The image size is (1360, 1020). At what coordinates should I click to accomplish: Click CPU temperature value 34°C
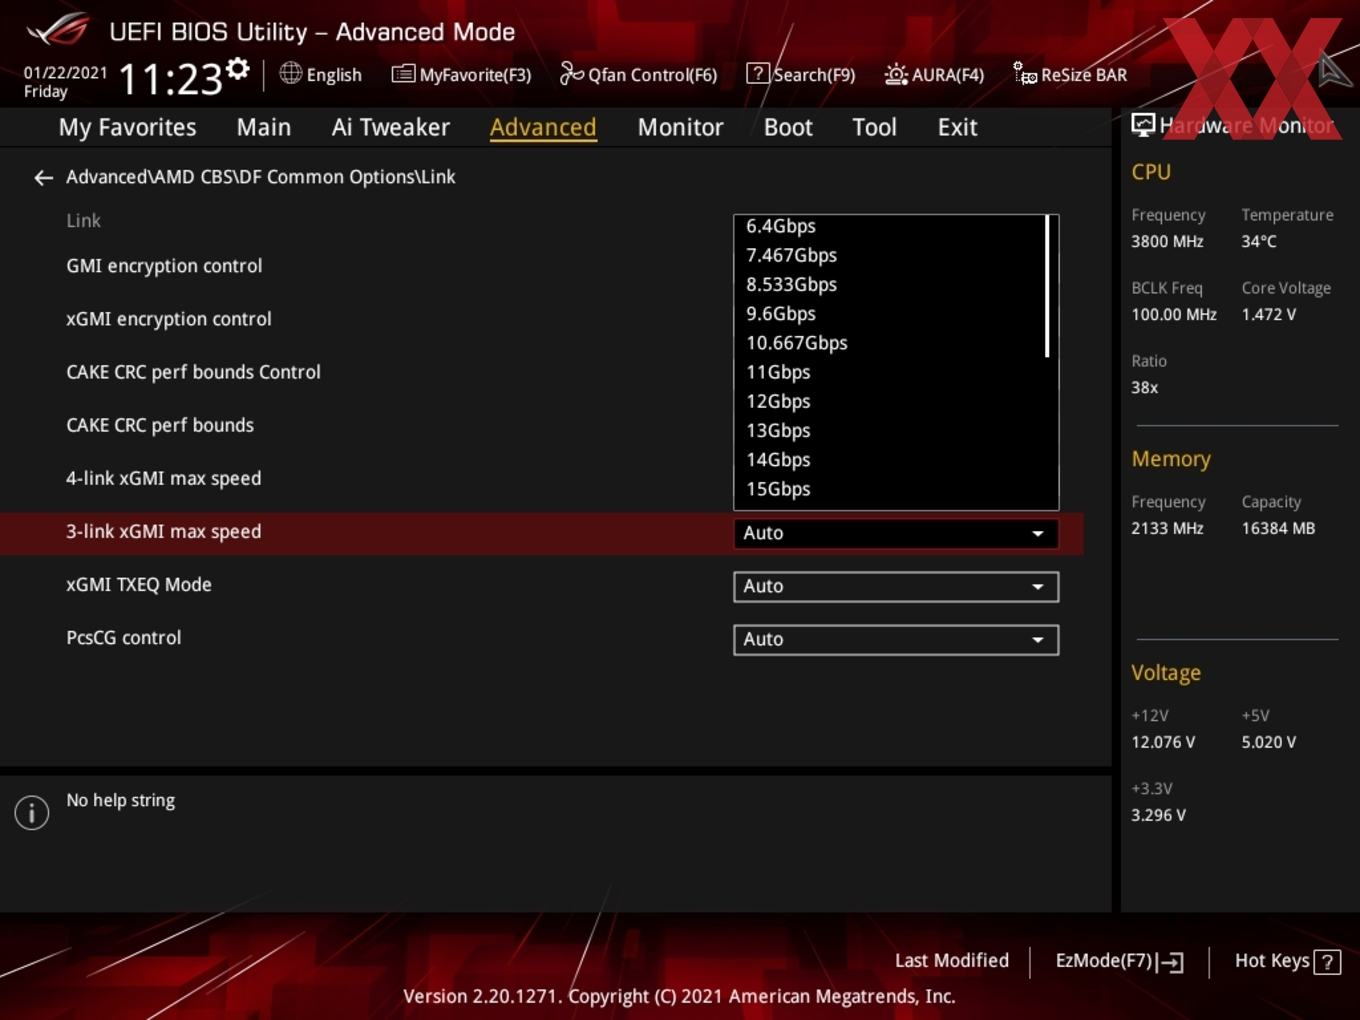pos(1259,241)
